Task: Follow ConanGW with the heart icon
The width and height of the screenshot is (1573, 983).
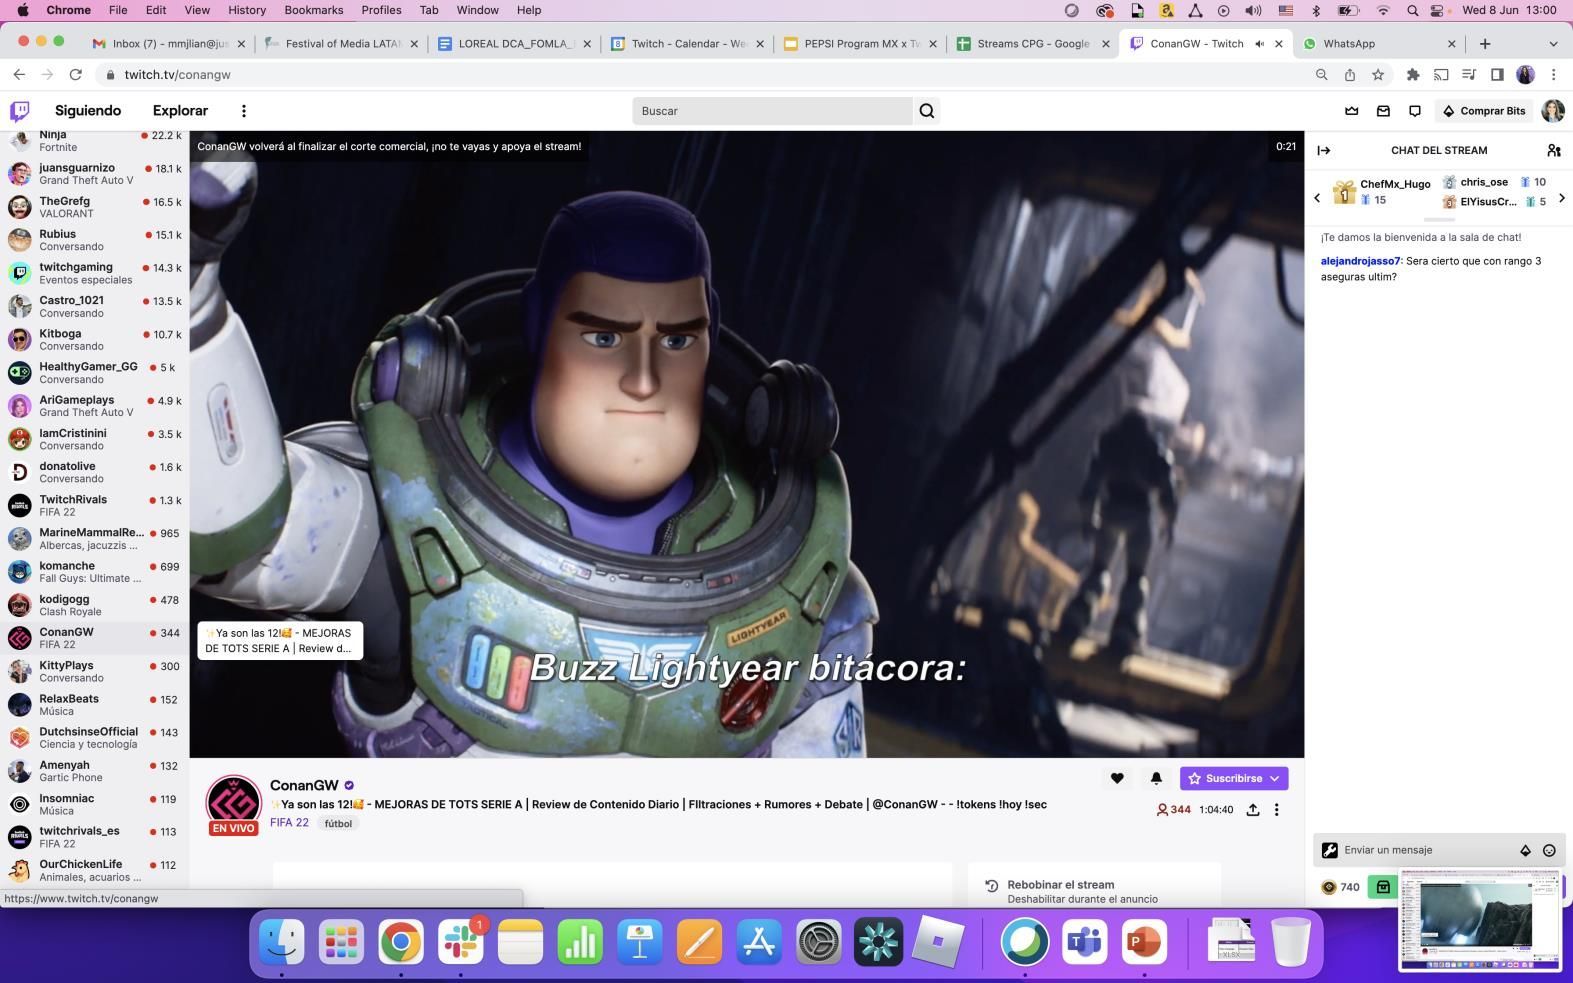Action: [x=1117, y=778]
